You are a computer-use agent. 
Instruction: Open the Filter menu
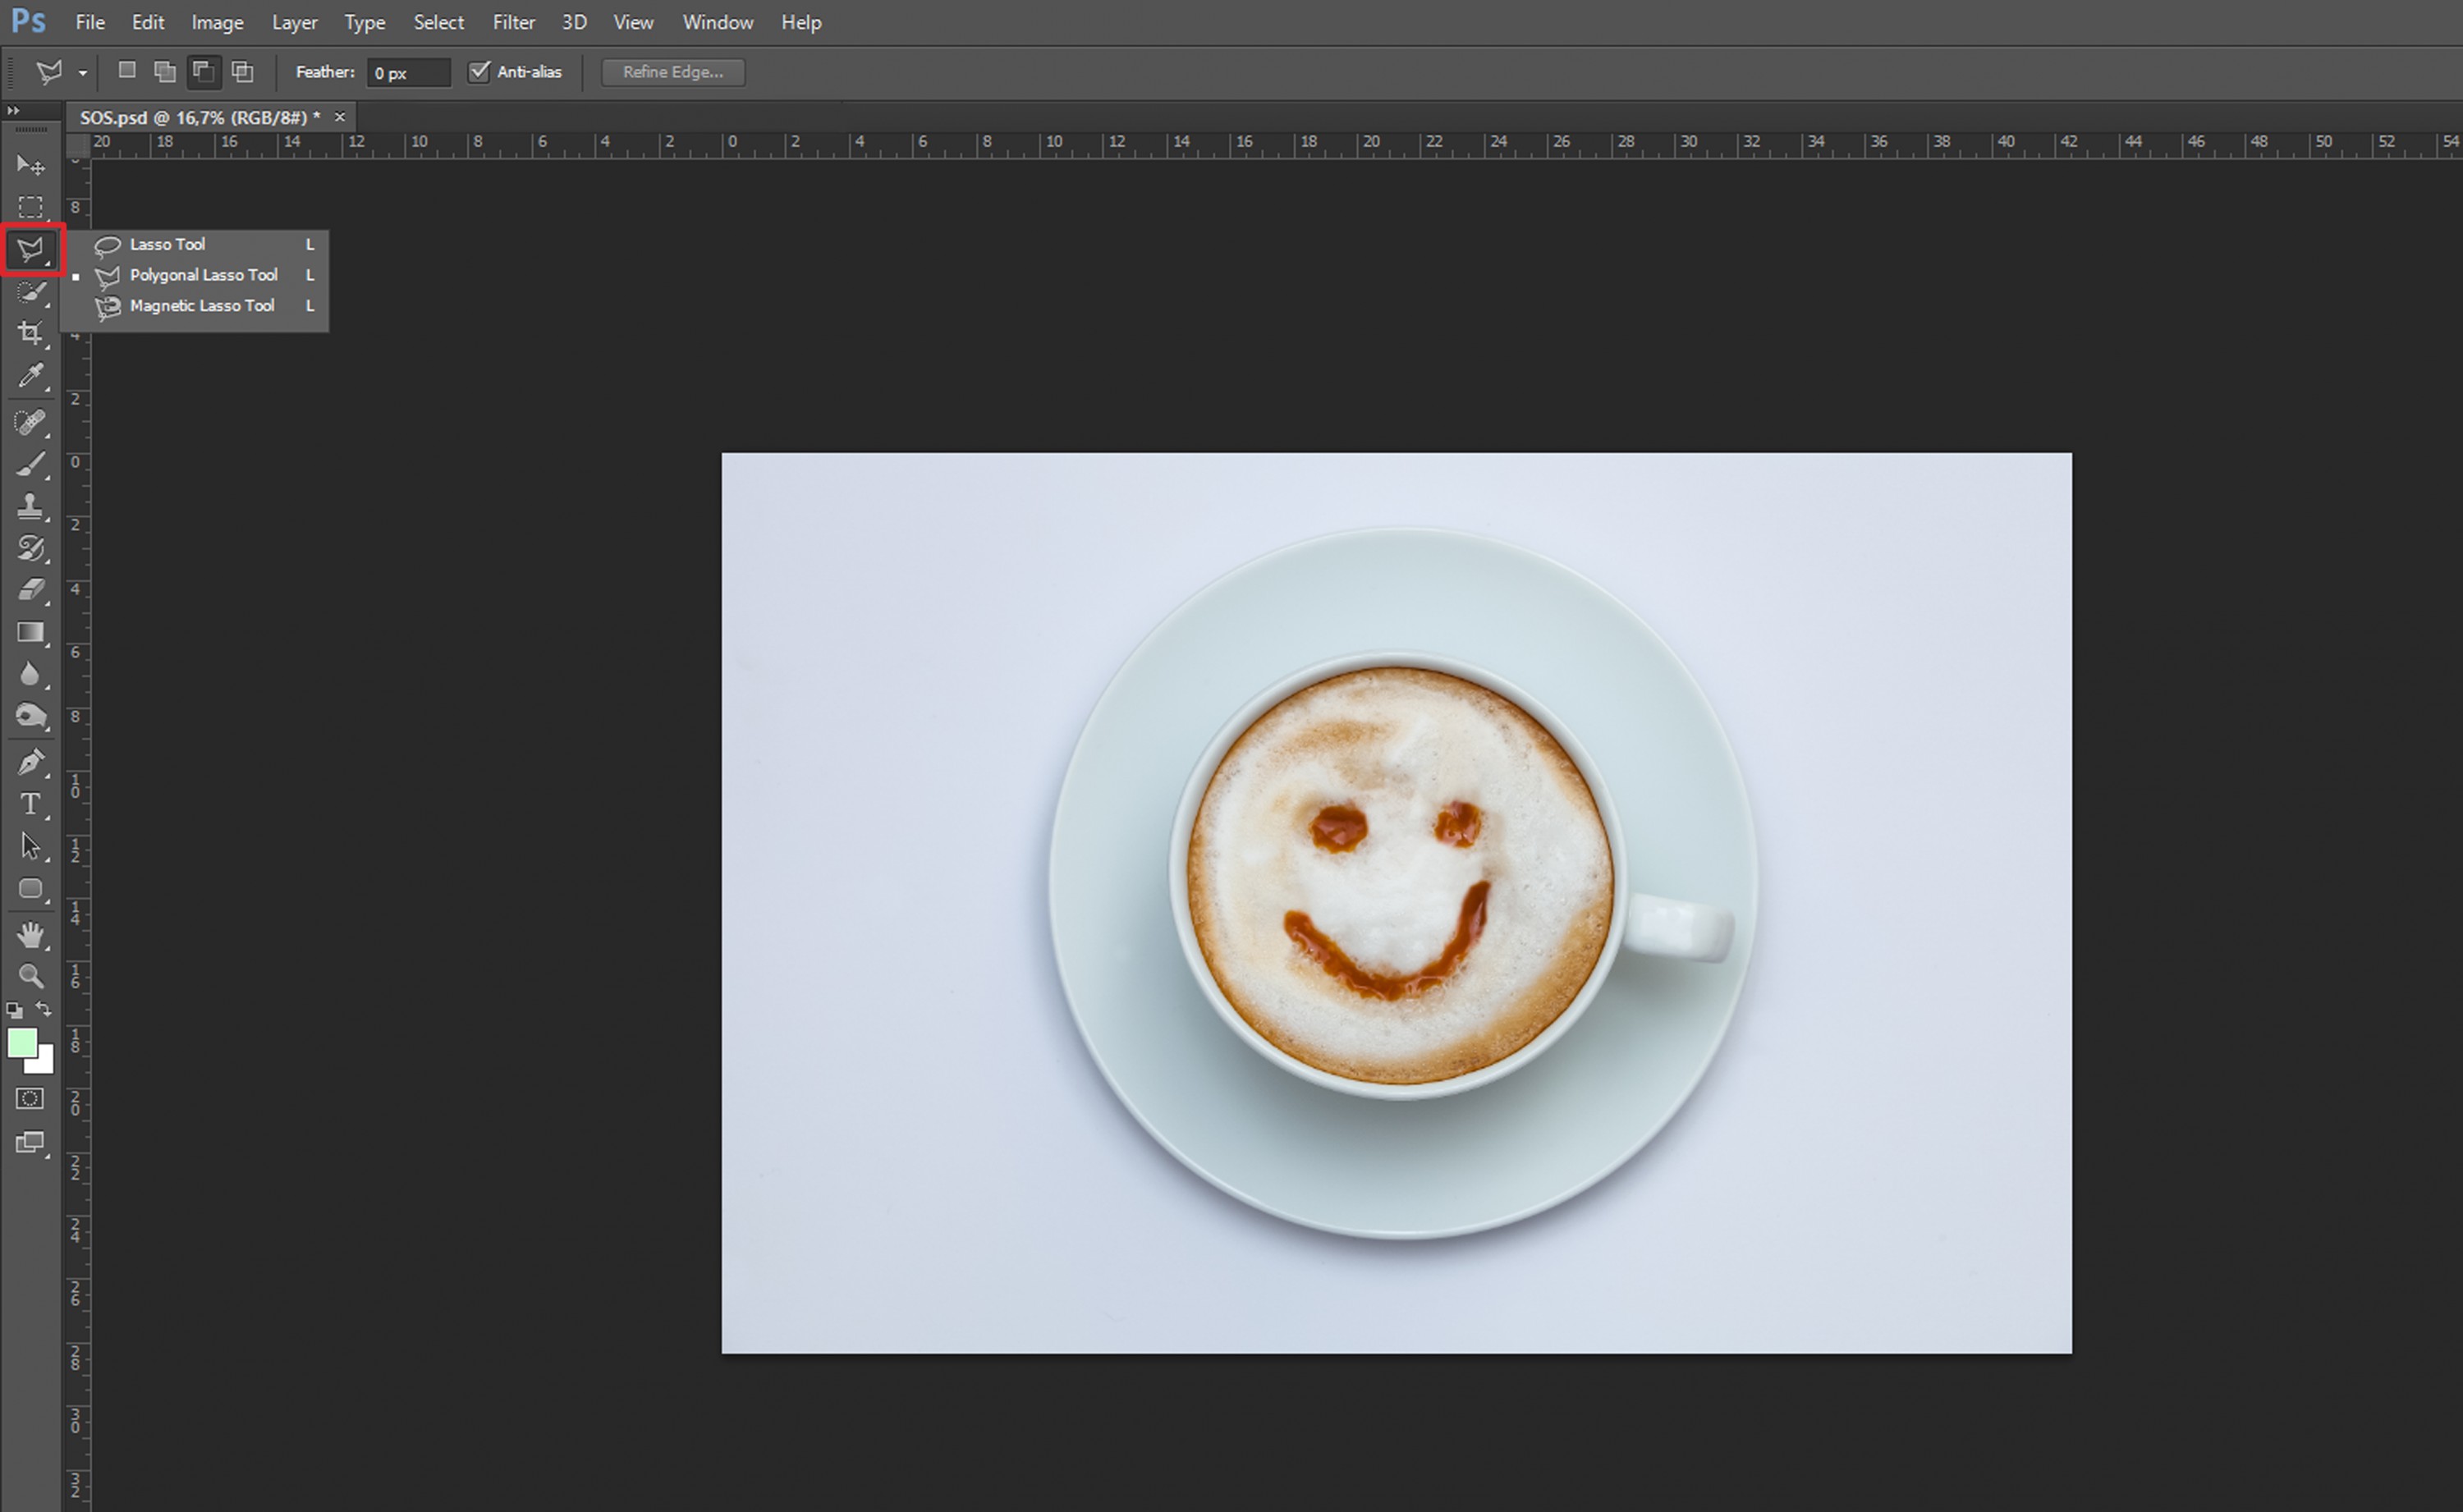pos(514,22)
